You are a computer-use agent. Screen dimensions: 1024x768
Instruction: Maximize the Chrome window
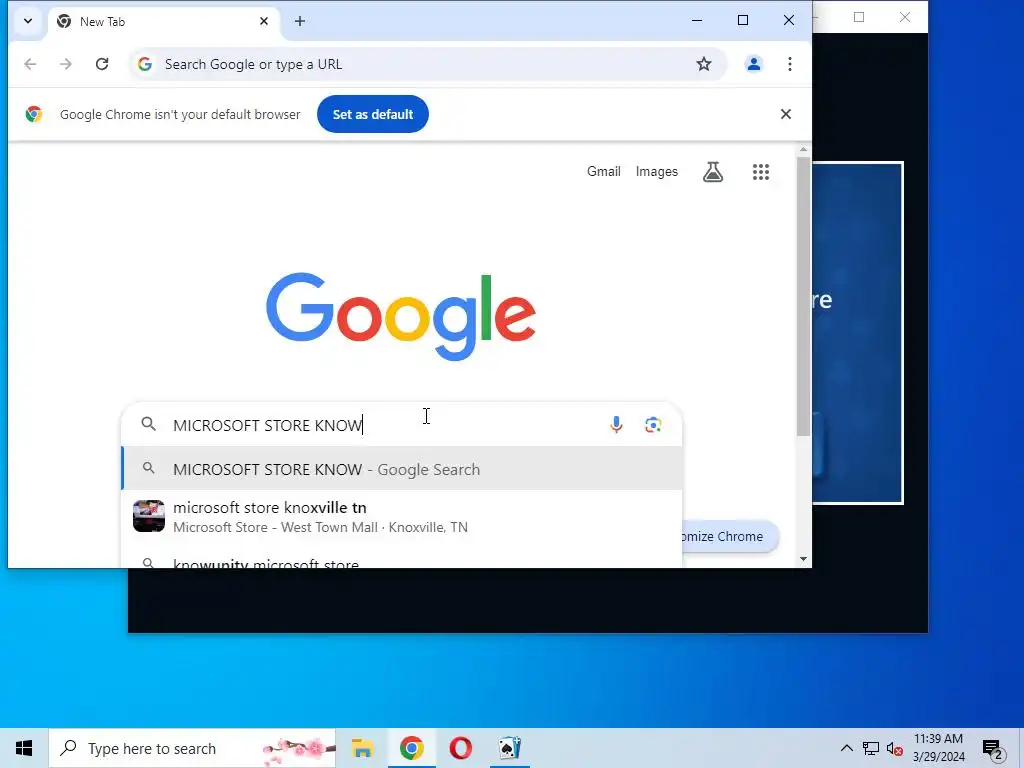pyautogui.click(x=743, y=20)
